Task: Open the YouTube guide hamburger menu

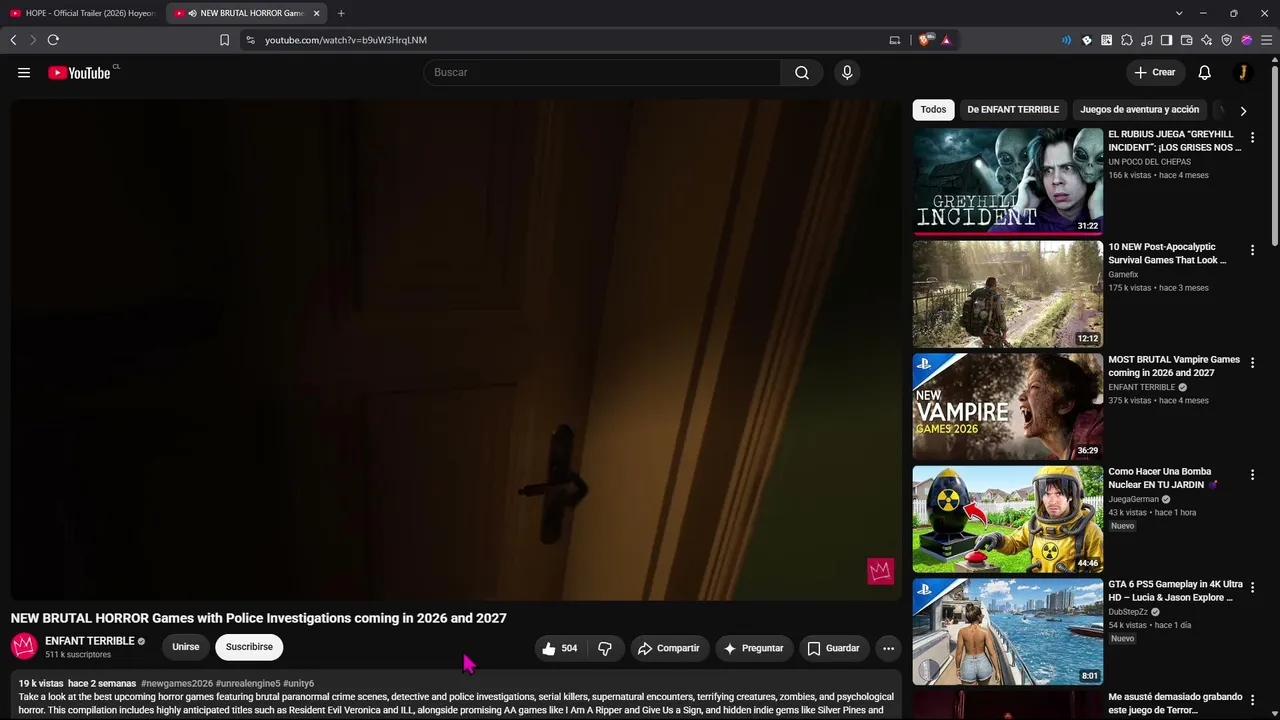Action: coord(24,73)
